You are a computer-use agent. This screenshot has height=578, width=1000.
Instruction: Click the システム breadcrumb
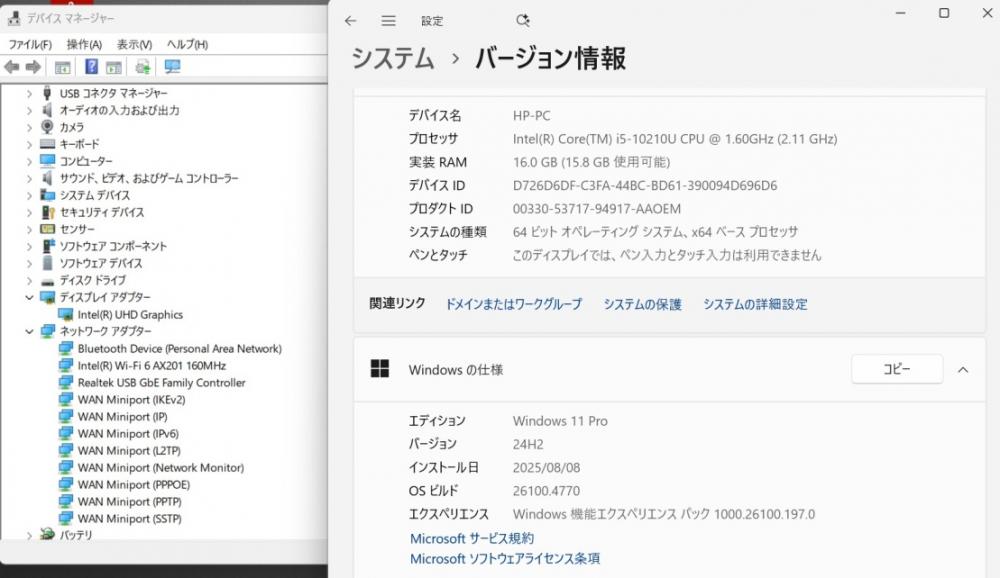(393, 59)
